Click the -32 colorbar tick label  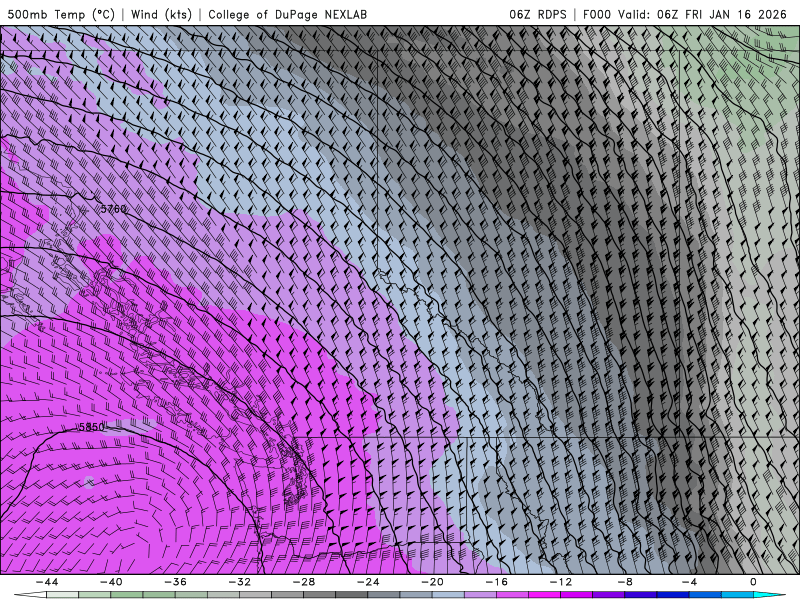tap(239, 582)
